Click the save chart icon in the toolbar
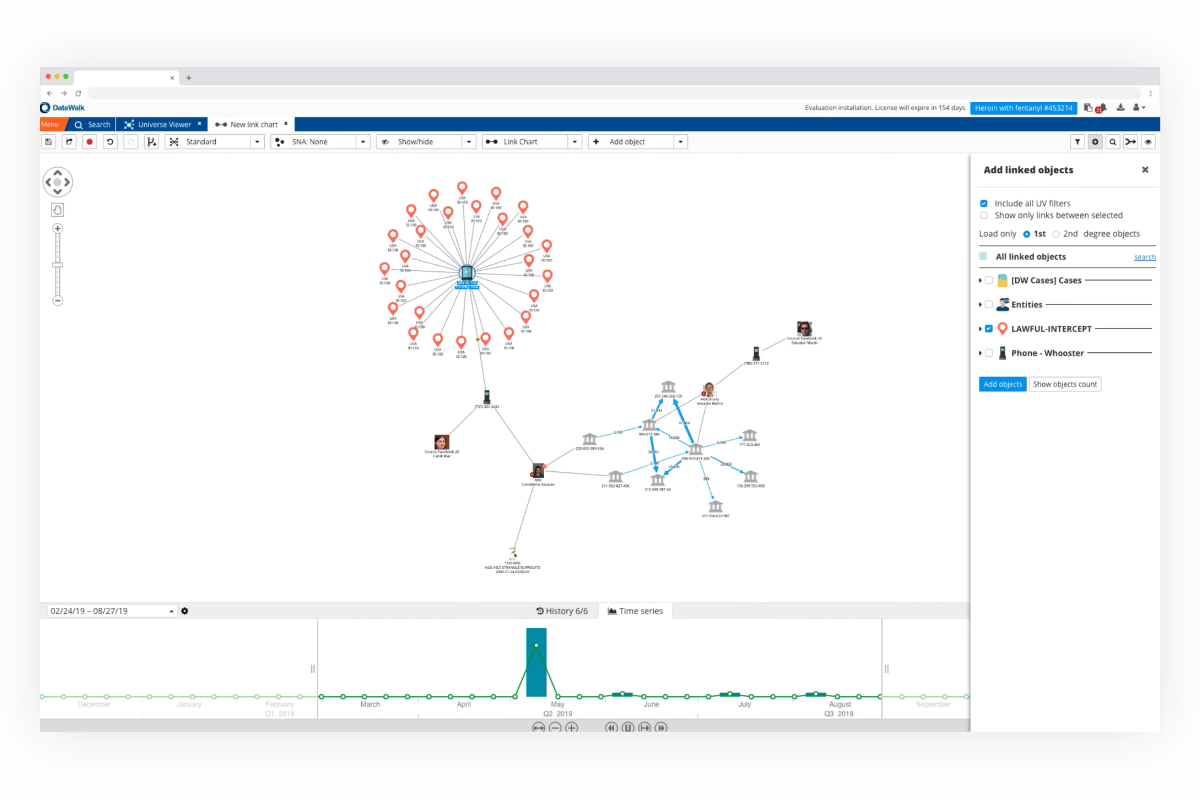1200x800 pixels. click(x=49, y=142)
